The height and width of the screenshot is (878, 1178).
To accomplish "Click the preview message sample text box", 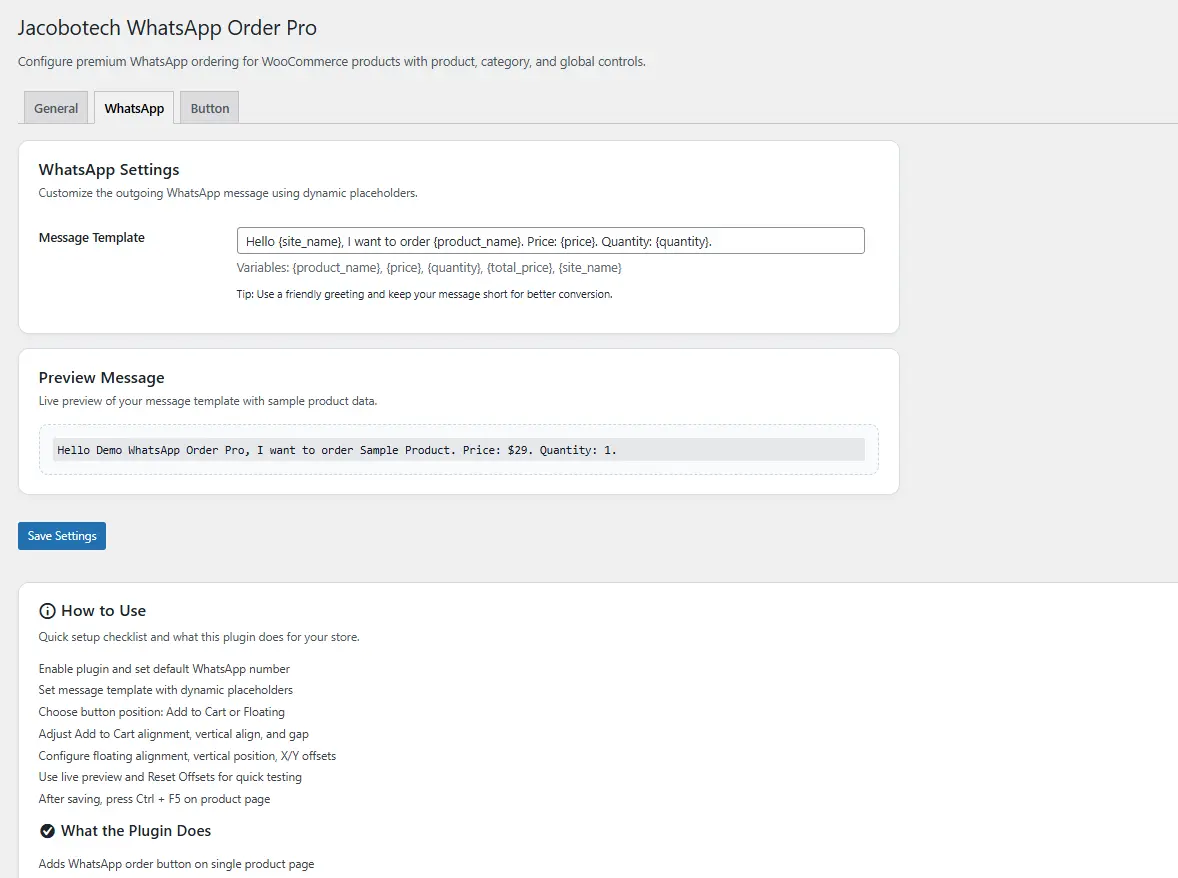I will (x=458, y=450).
